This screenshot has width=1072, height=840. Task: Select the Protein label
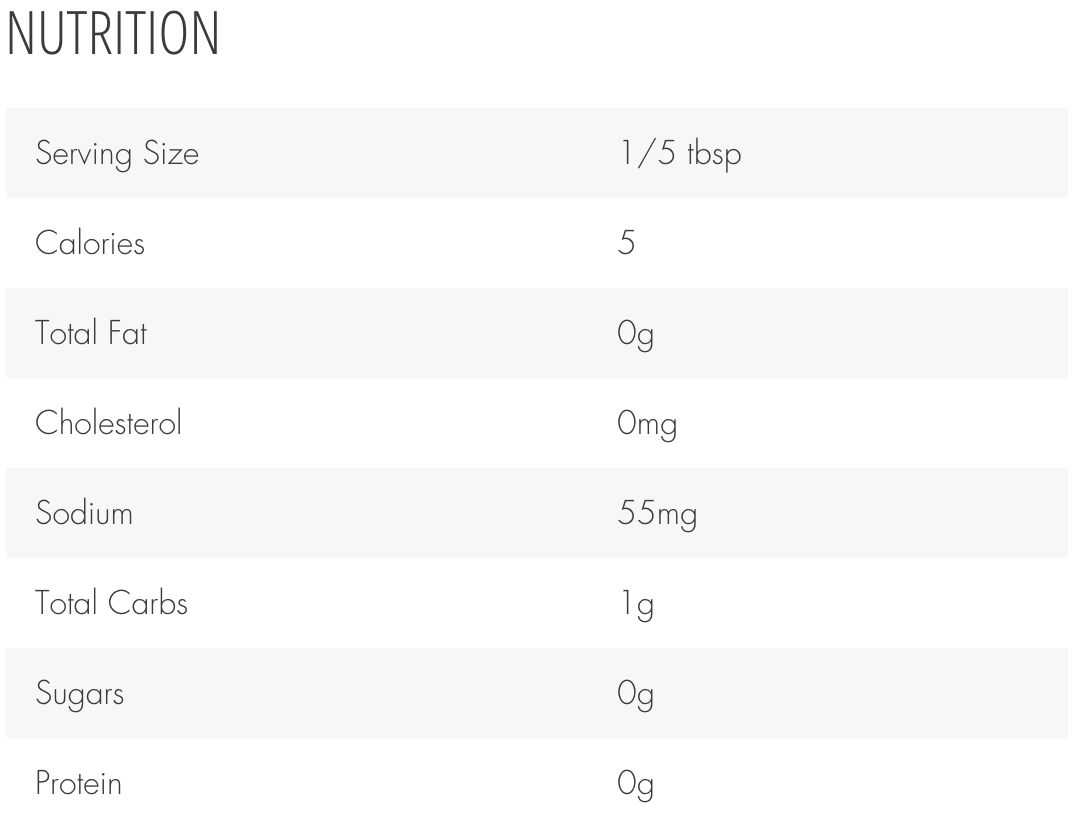pyautogui.click(x=79, y=783)
